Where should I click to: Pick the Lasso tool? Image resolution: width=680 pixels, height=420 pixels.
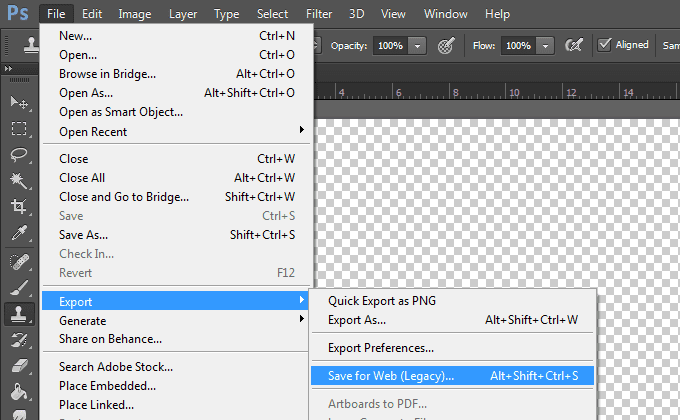[19, 155]
